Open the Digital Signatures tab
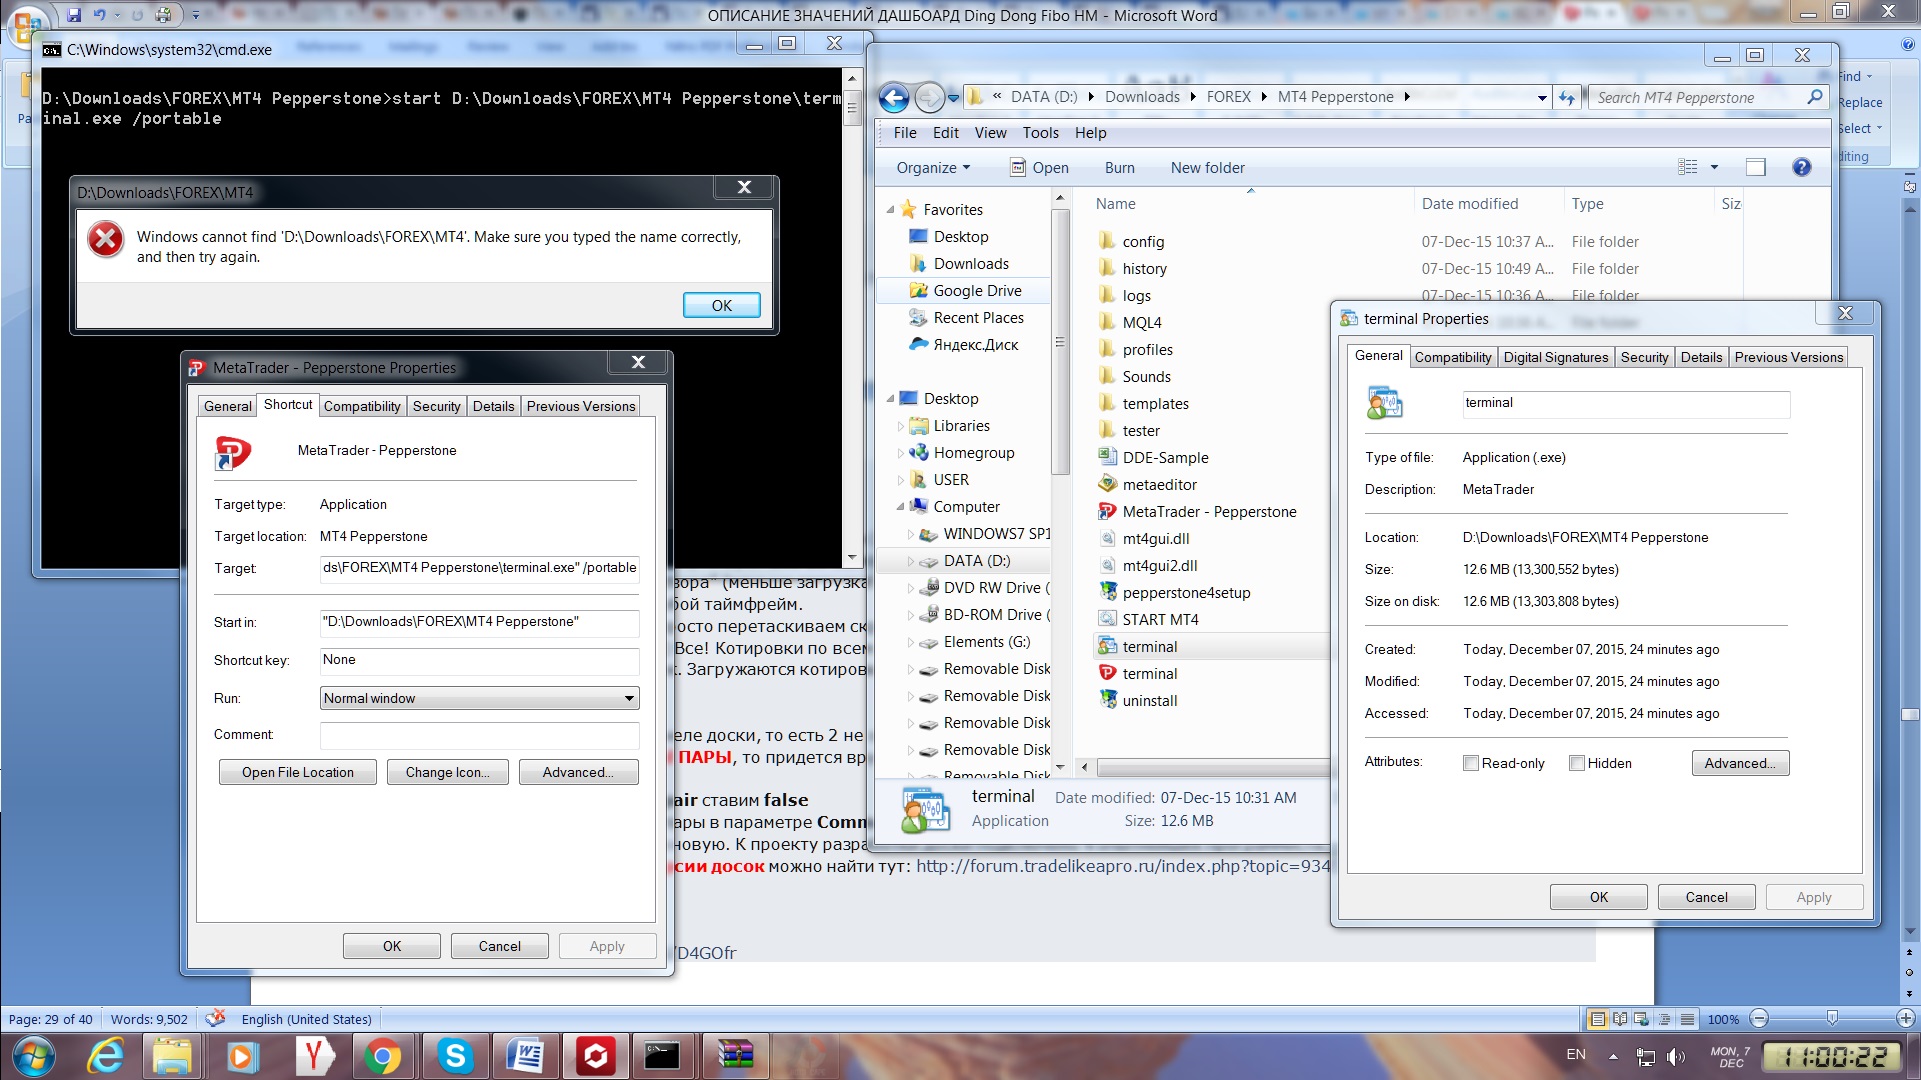 click(x=1555, y=357)
